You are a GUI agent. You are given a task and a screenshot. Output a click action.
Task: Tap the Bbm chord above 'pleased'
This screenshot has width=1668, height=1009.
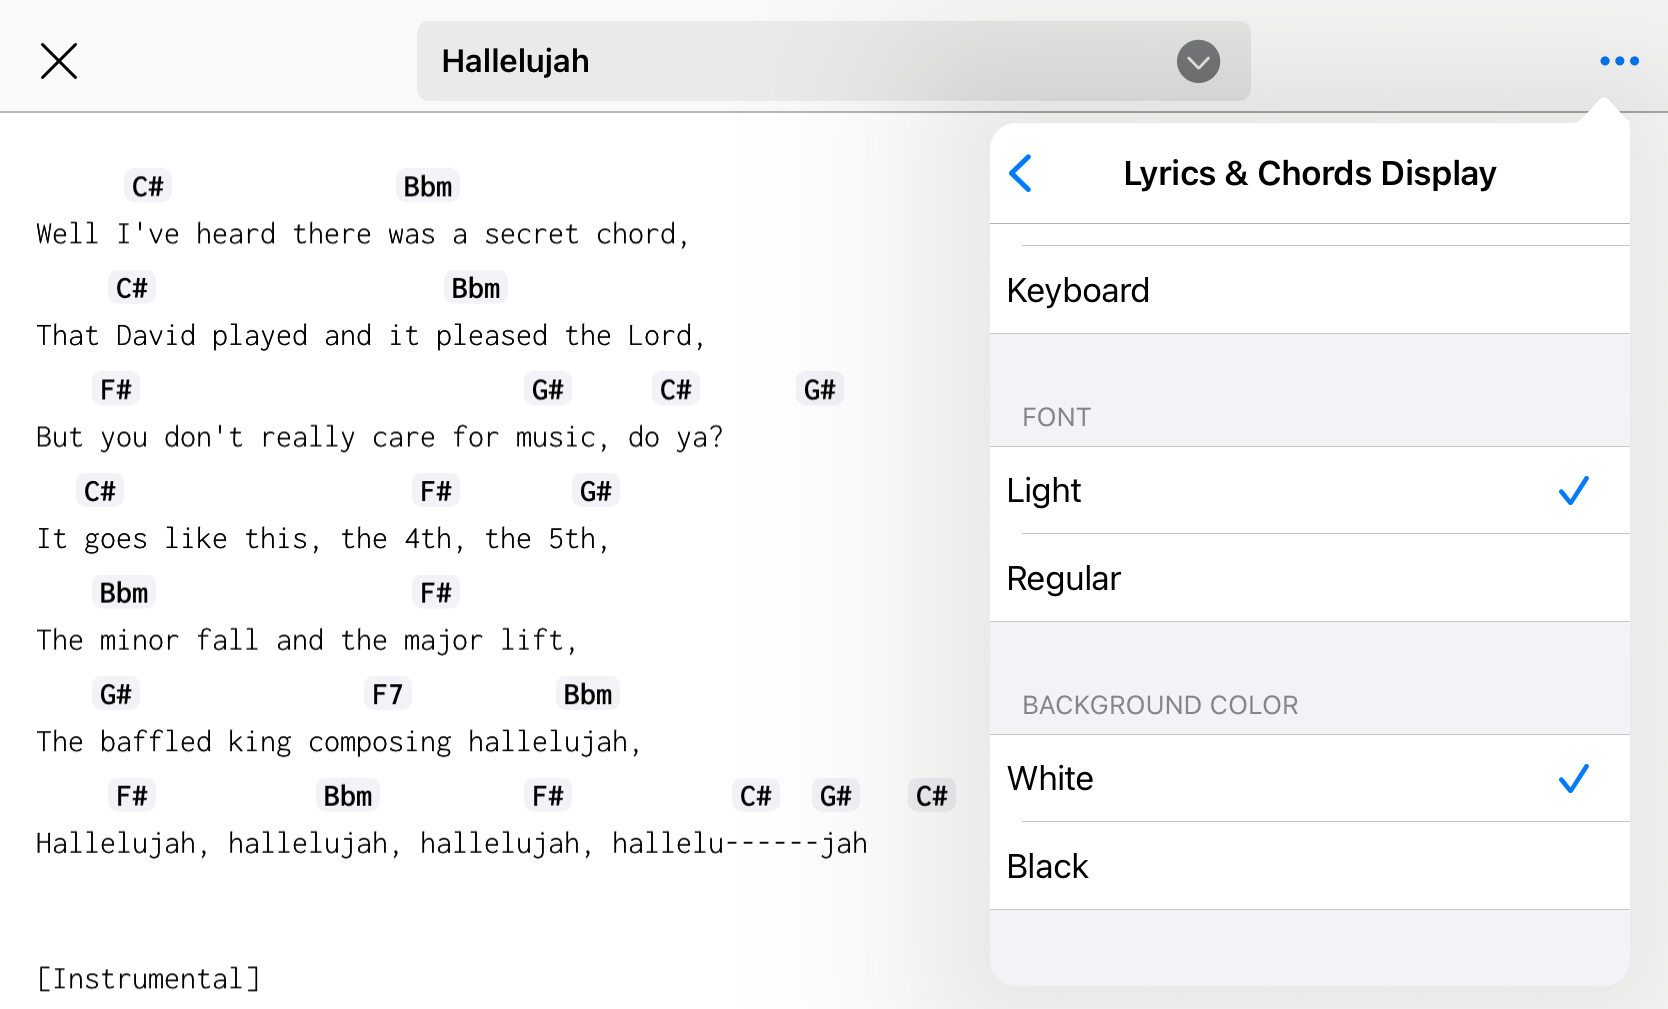476,288
